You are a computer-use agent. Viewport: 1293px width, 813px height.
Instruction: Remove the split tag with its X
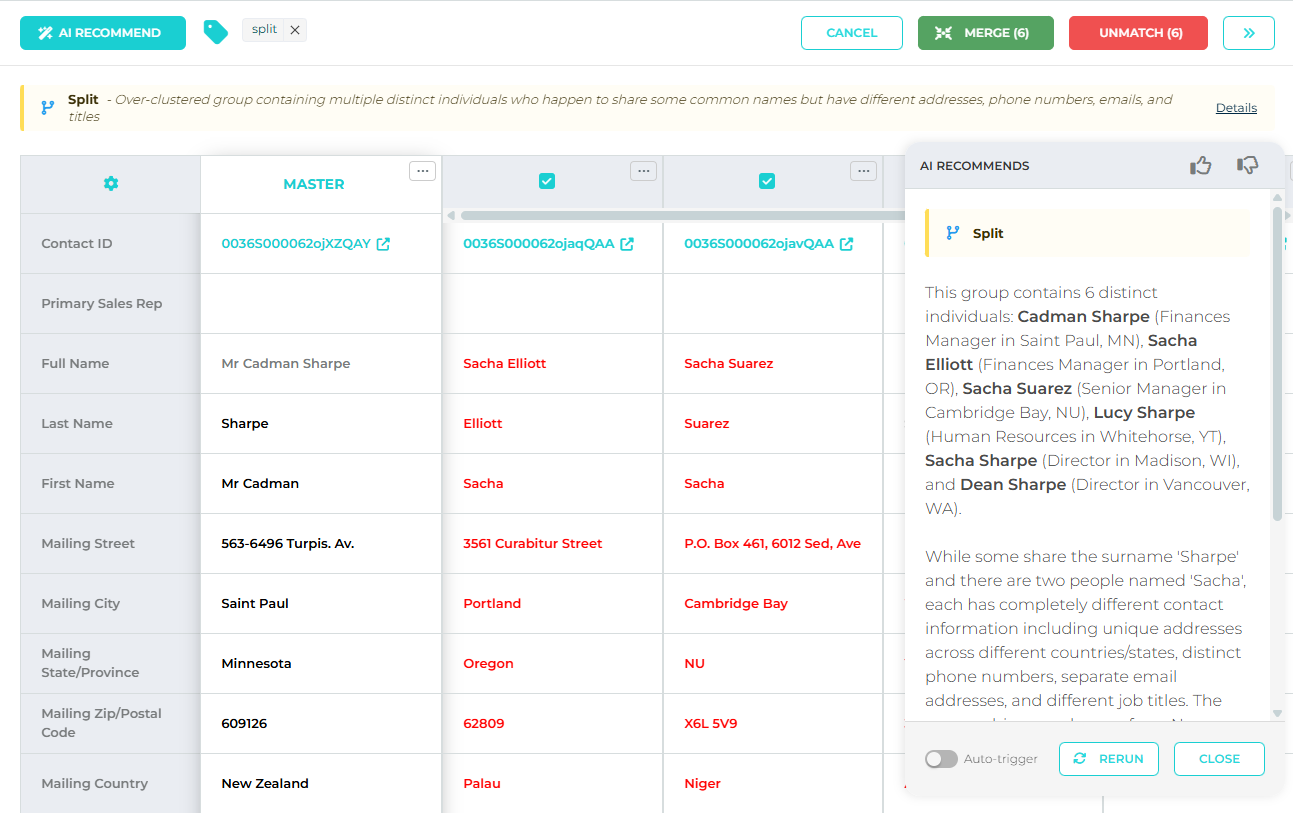(x=295, y=30)
